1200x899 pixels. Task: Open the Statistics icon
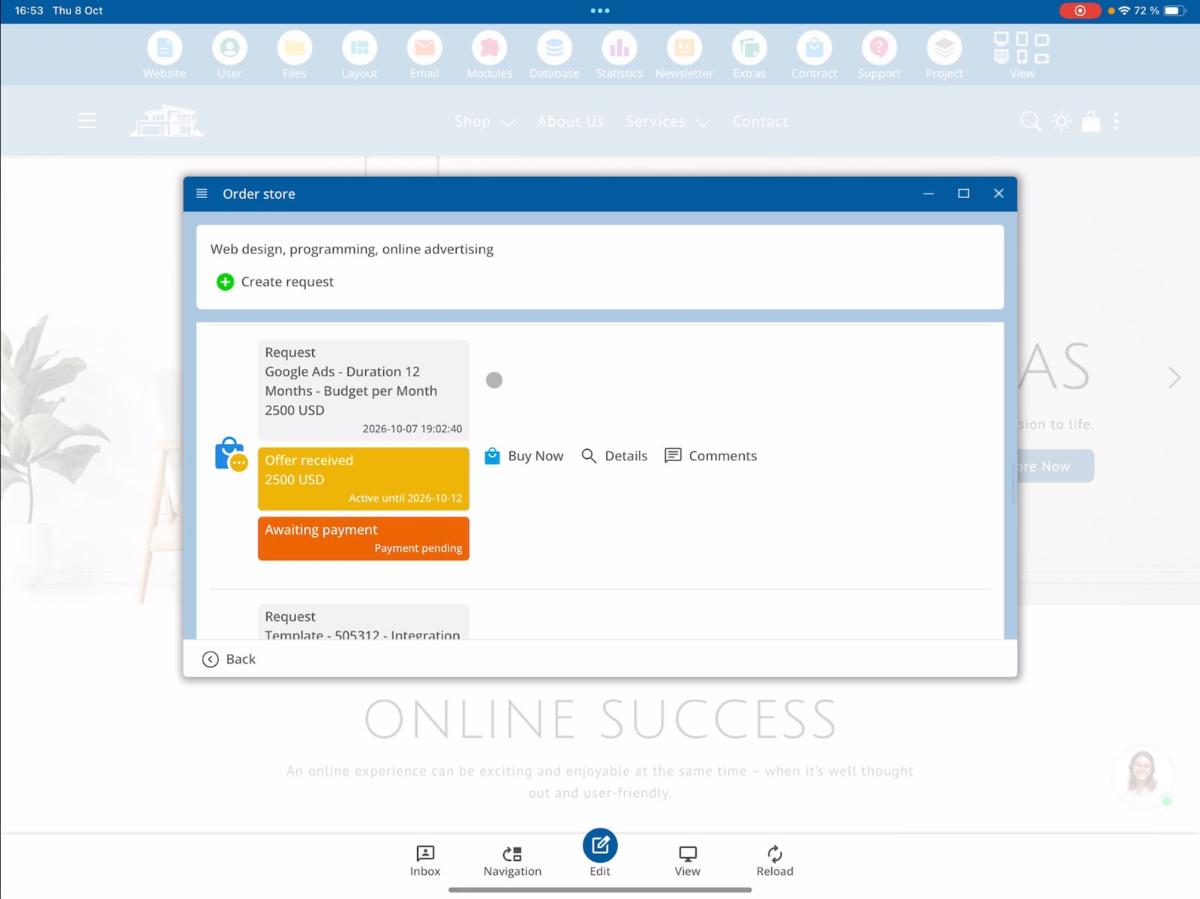pyautogui.click(x=619, y=48)
